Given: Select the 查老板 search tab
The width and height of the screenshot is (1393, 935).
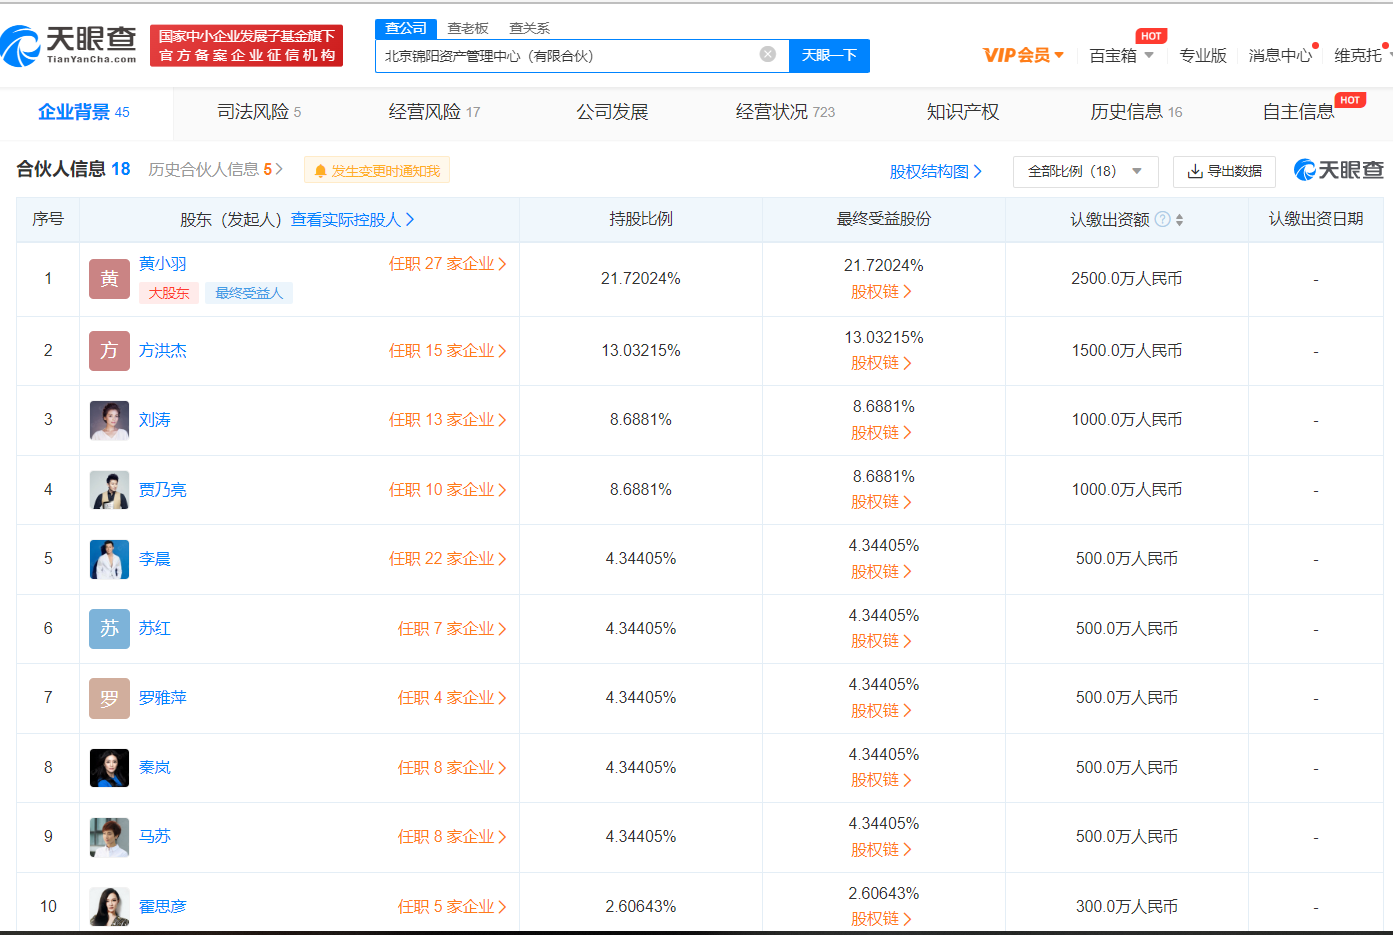Looking at the screenshot, I should point(467,28).
